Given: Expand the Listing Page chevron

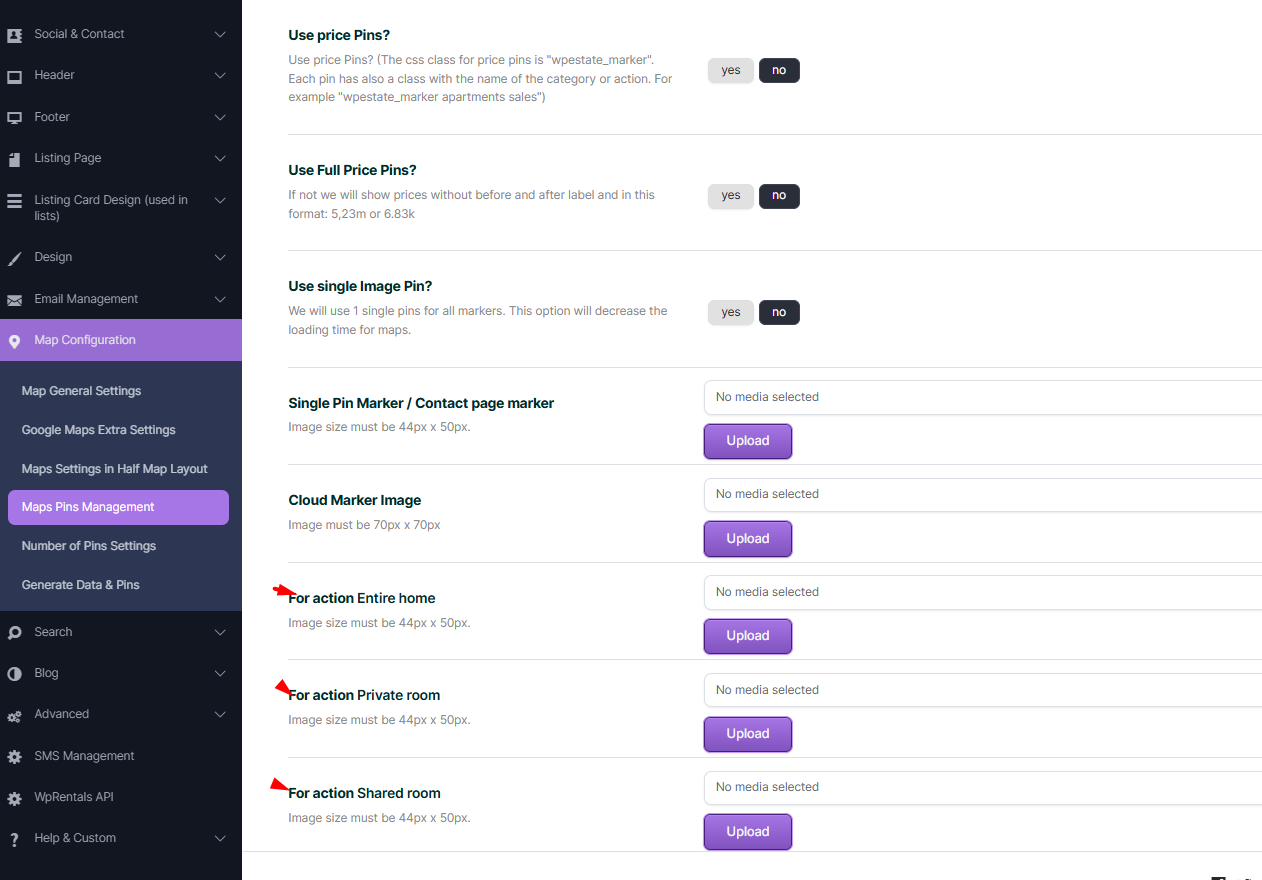Looking at the screenshot, I should tap(220, 158).
